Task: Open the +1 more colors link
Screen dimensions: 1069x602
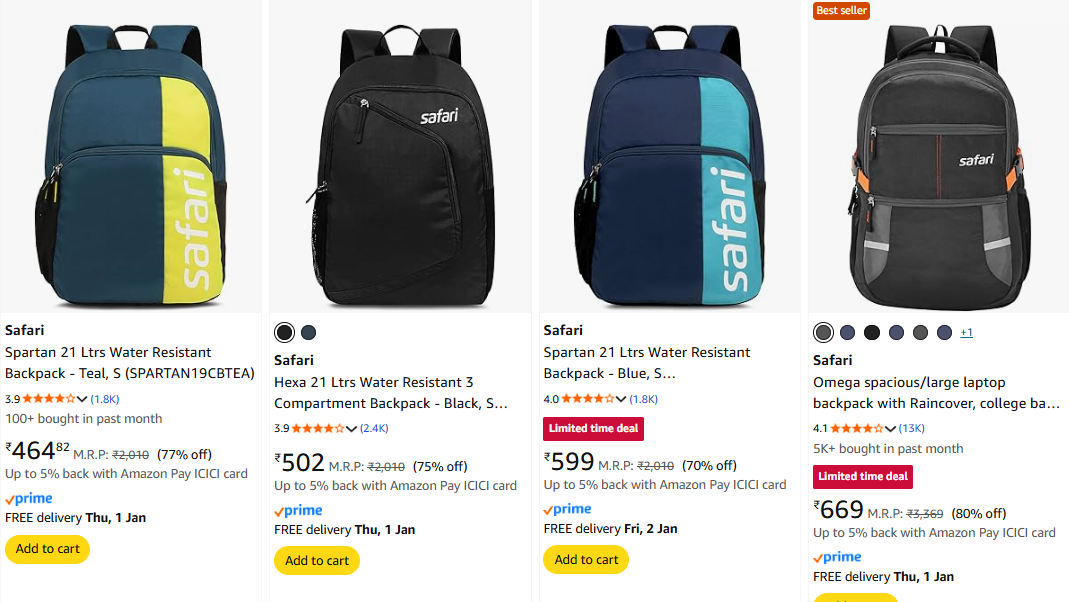Action: (x=966, y=332)
